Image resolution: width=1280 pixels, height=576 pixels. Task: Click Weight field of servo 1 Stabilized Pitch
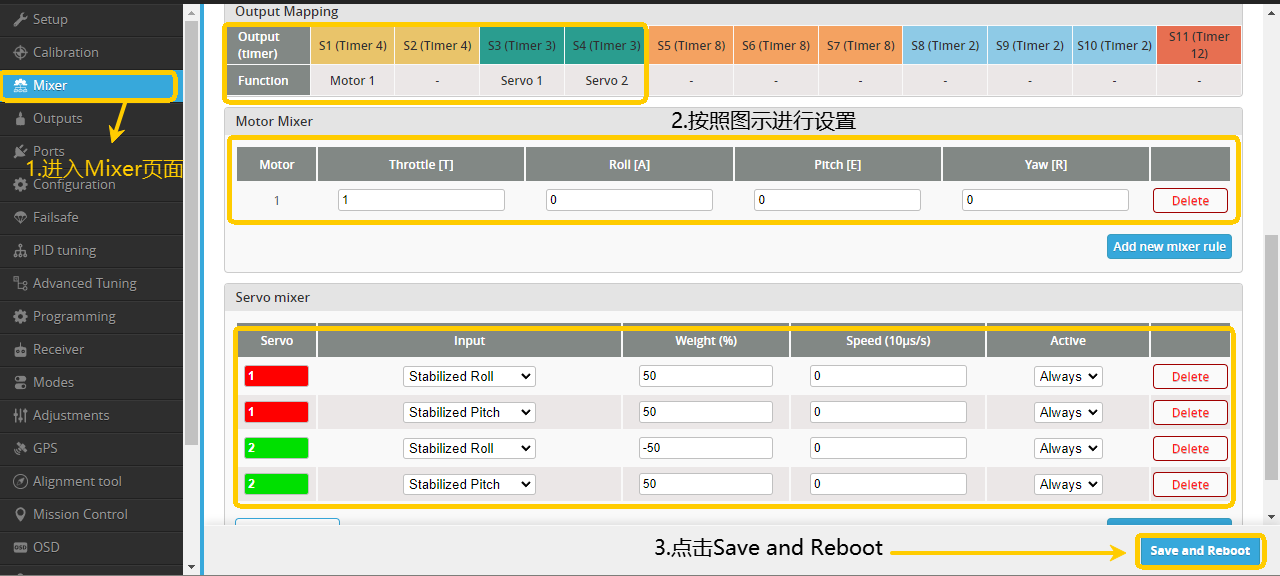[706, 412]
